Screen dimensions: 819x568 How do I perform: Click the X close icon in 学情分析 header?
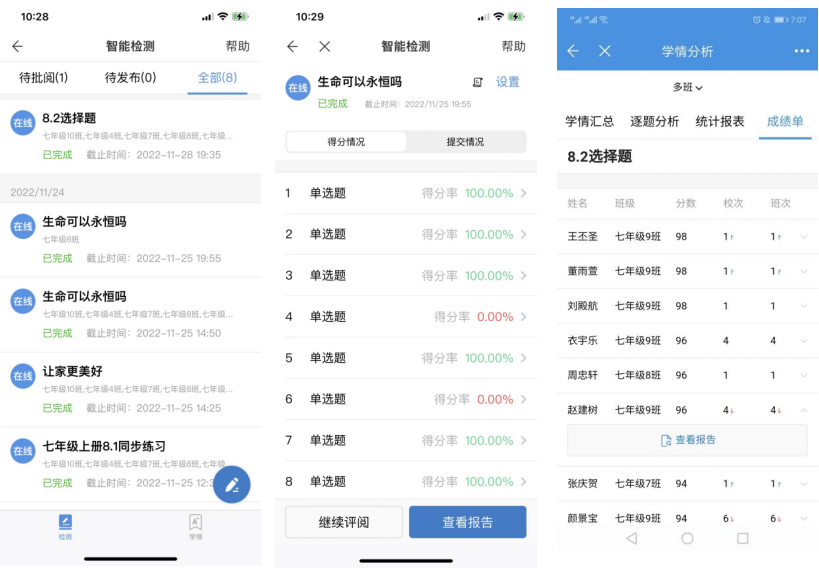tap(604, 51)
